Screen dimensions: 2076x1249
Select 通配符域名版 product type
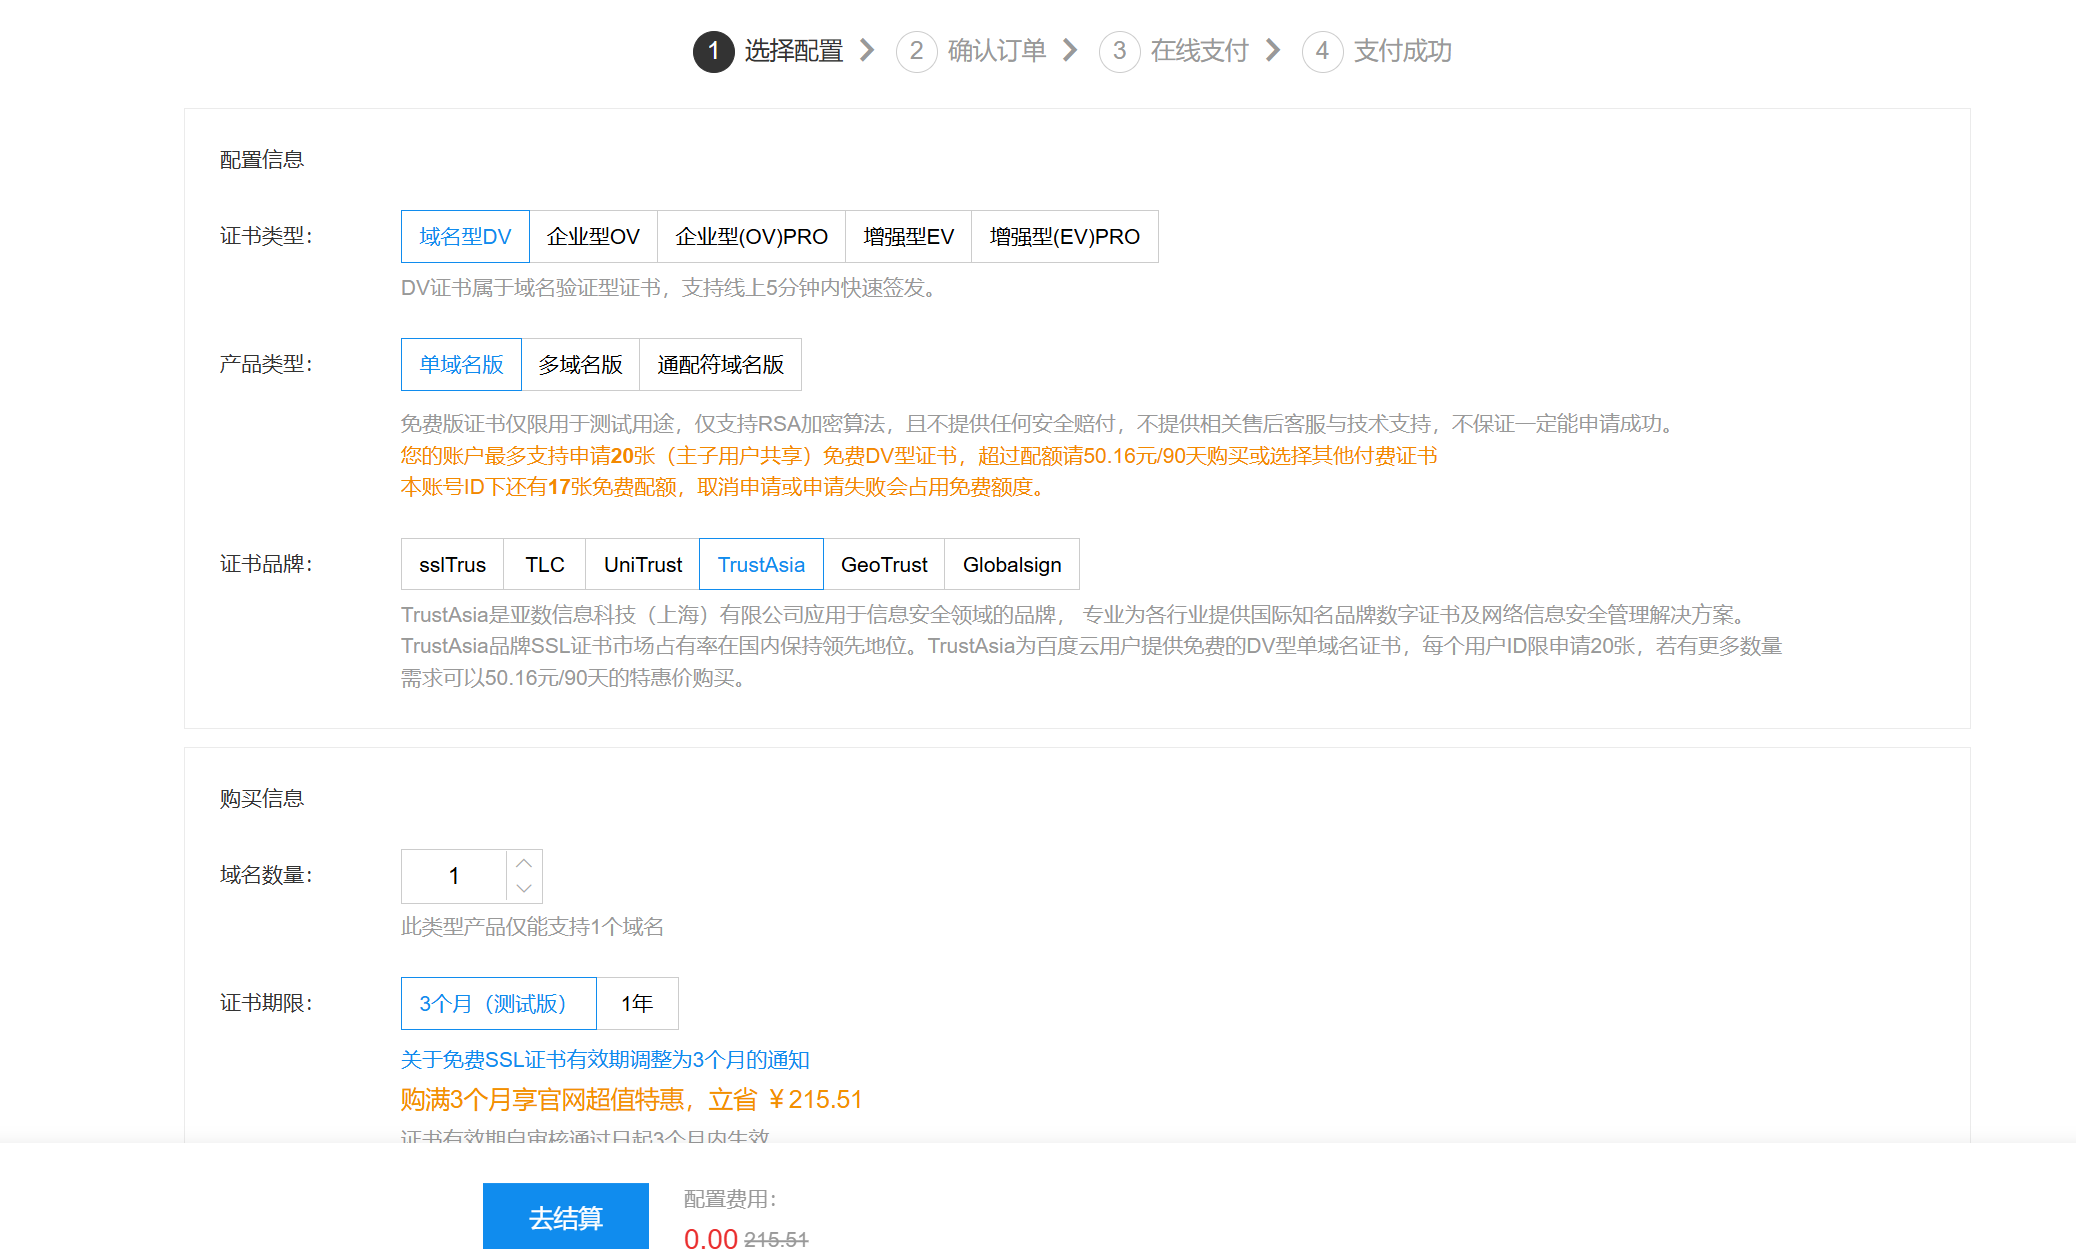(x=720, y=365)
